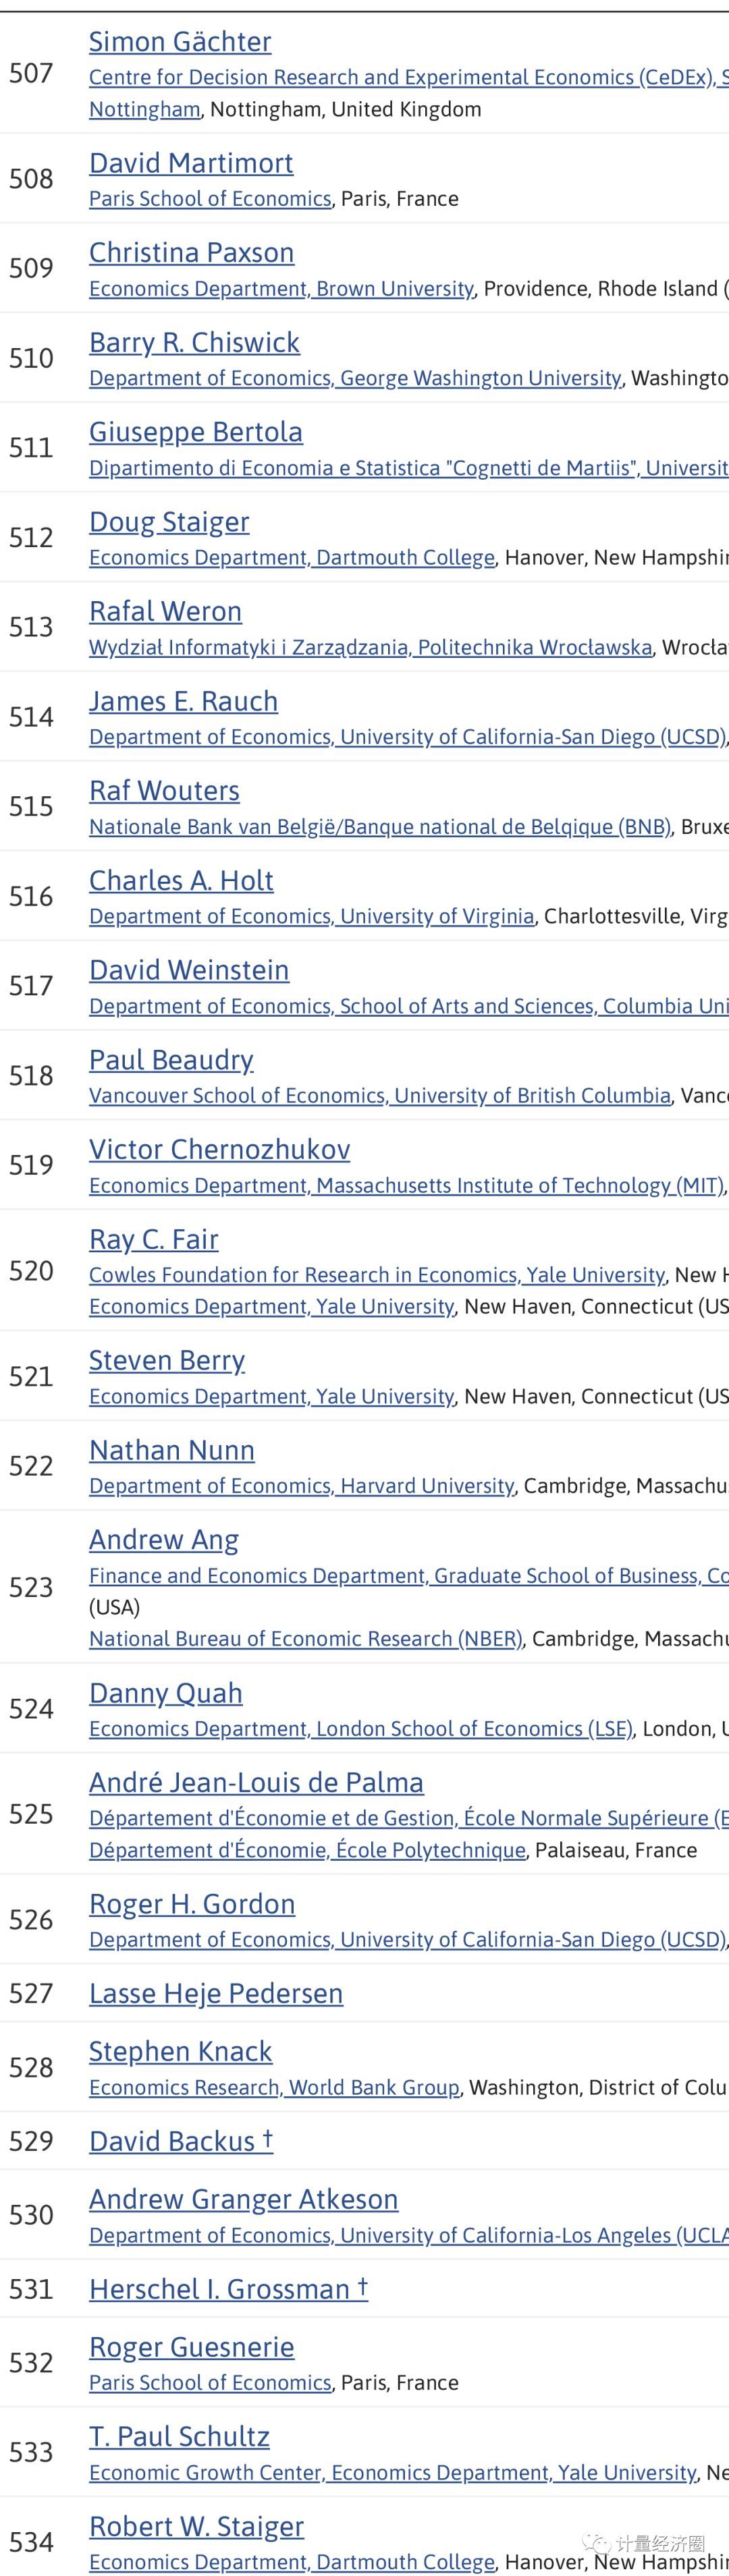Click the World Bank Group Economics Research link
Image resolution: width=729 pixels, height=2576 pixels.
[274, 2088]
